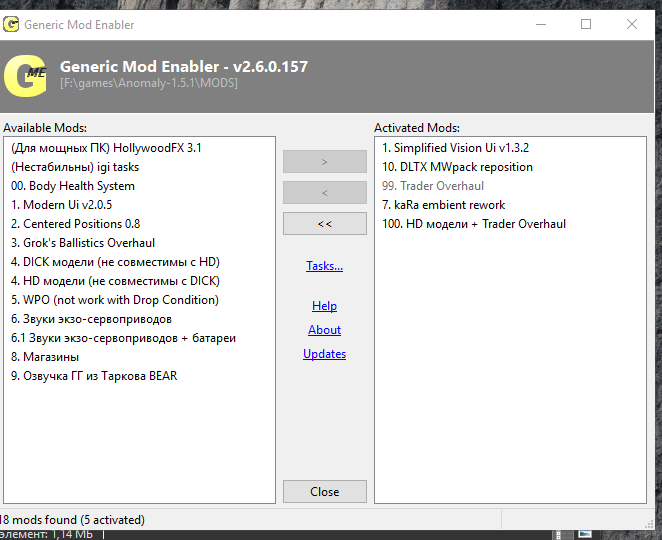
Task: Open the Tasks... link
Action: click(x=324, y=266)
